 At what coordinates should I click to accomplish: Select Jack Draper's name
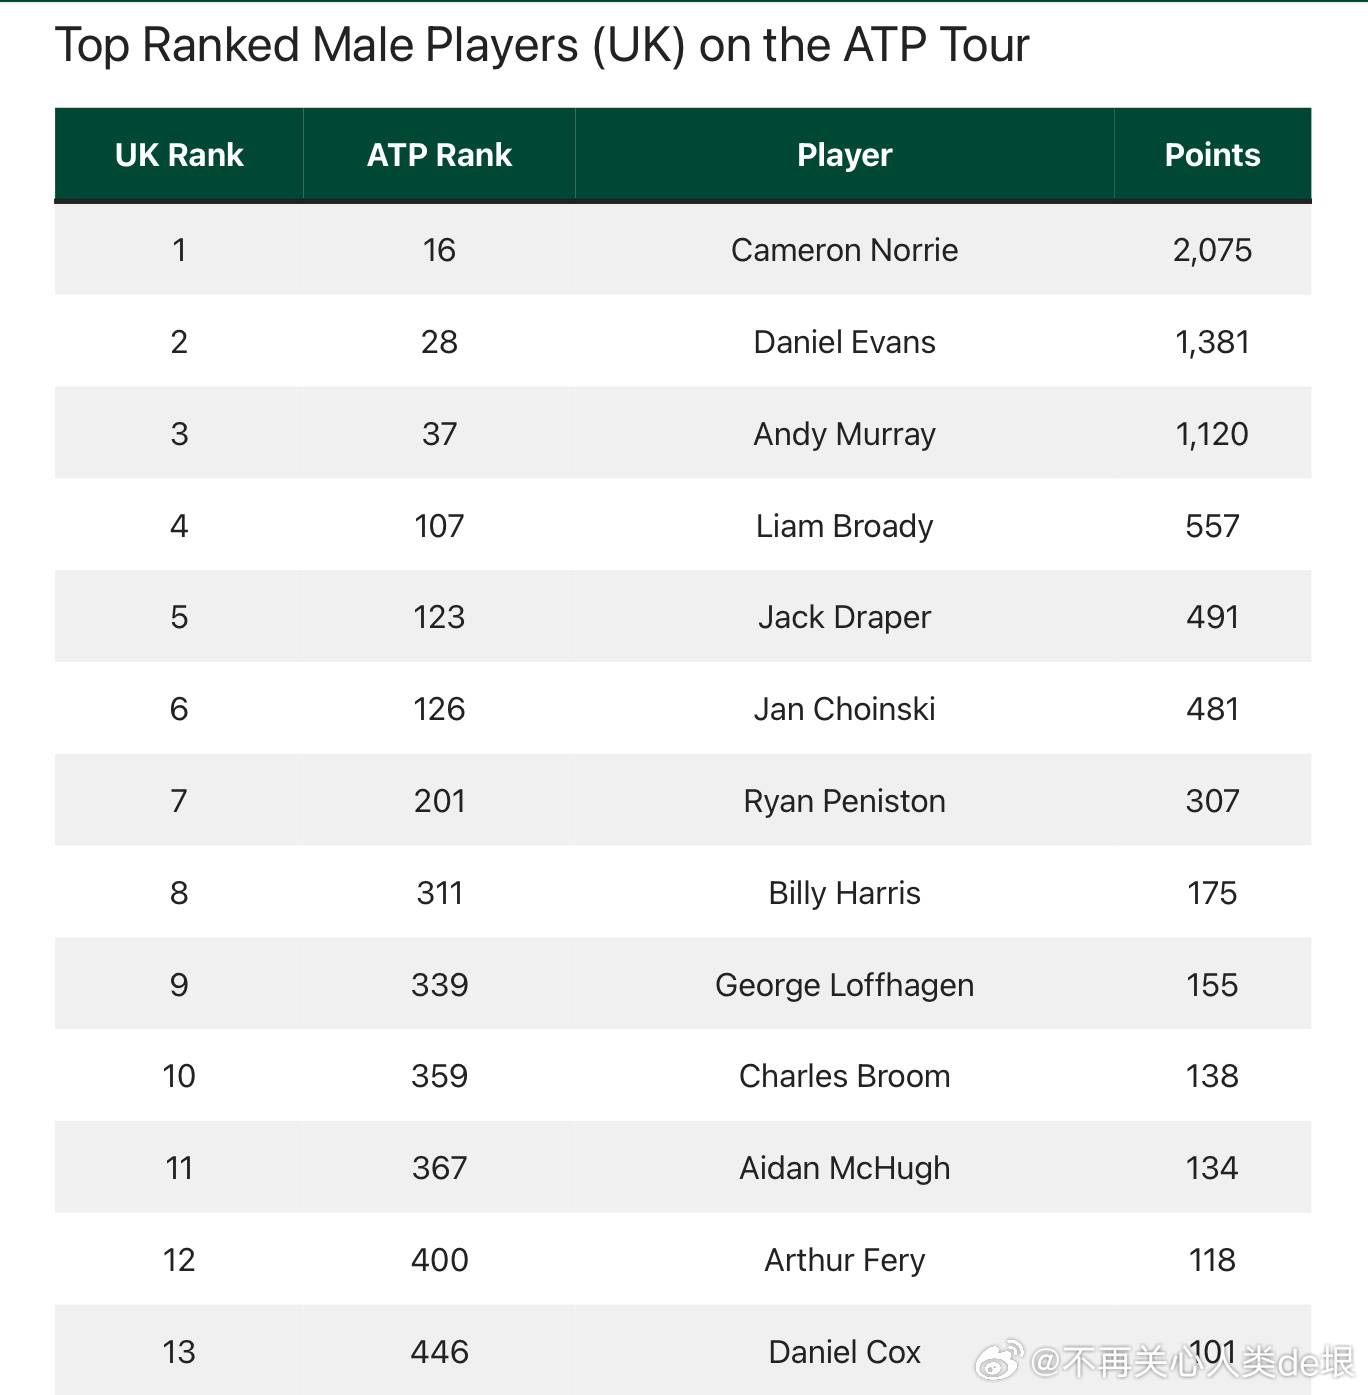point(844,617)
